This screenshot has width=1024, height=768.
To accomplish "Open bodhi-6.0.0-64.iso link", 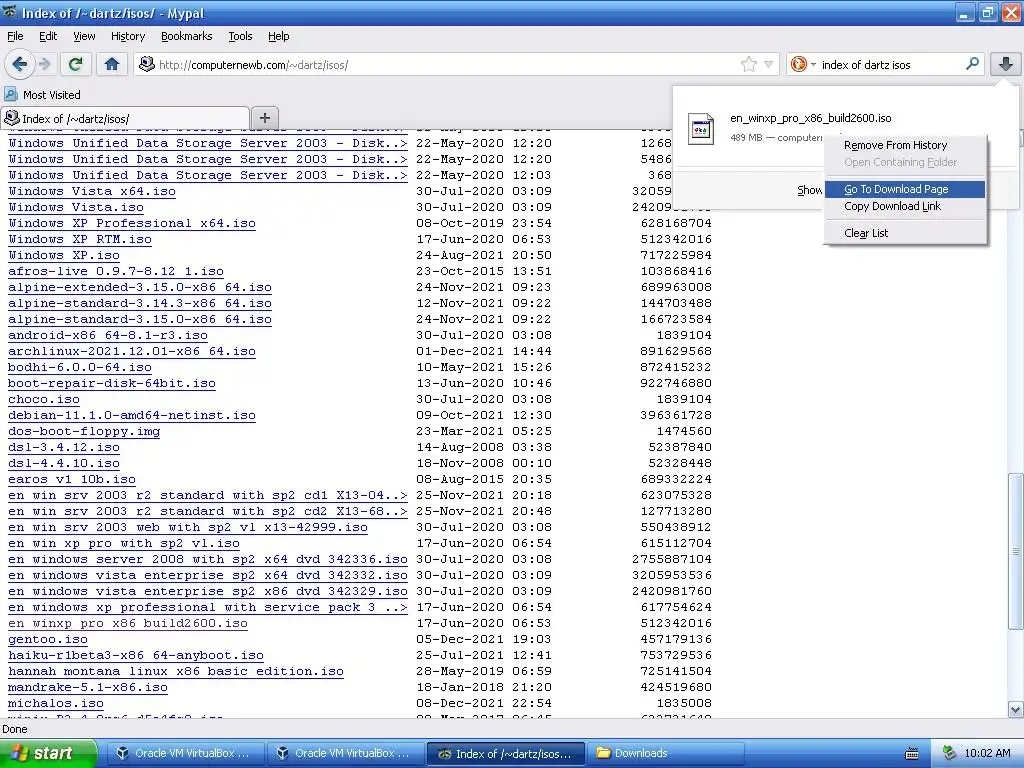I will pyautogui.click(x=80, y=367).
